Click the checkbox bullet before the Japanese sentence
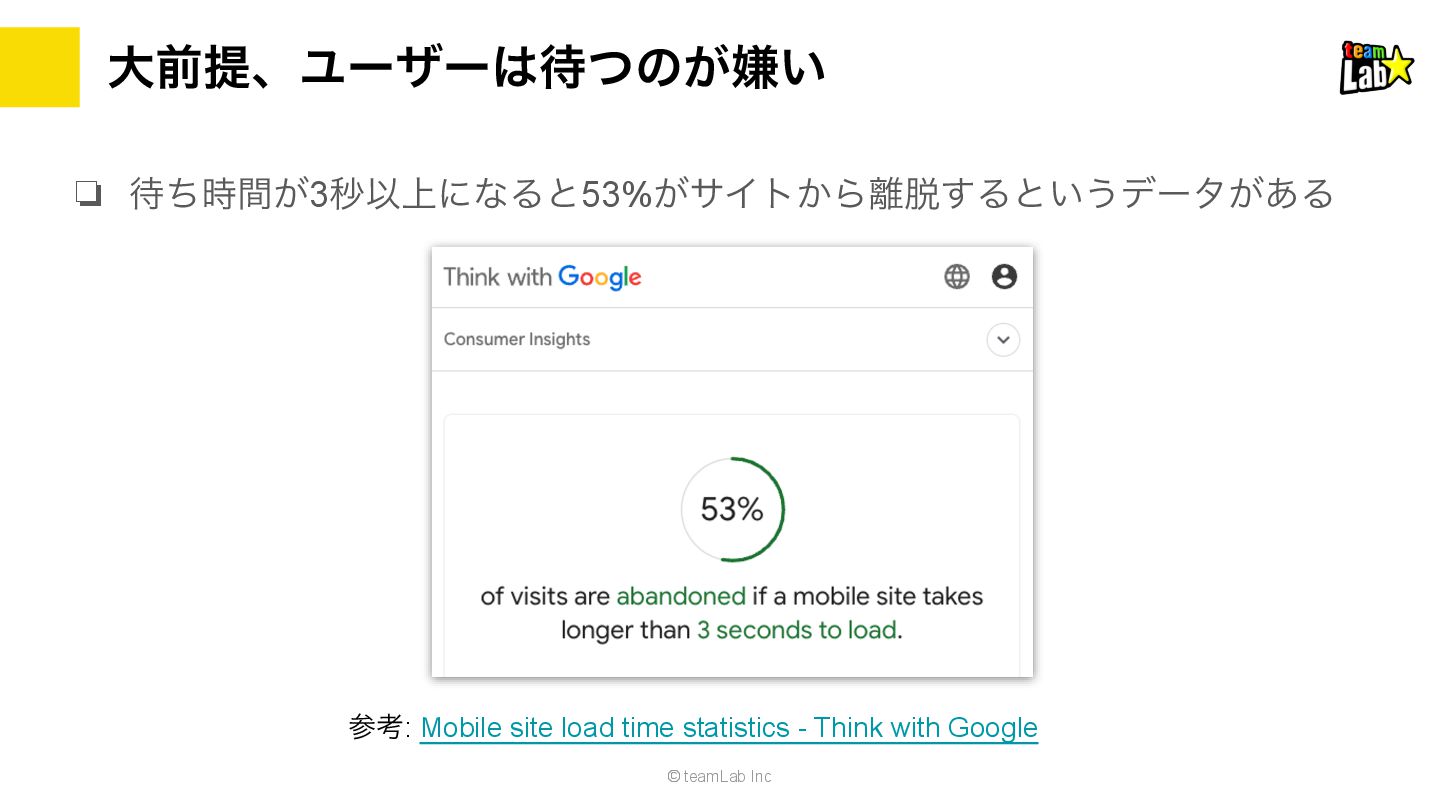This screenshot has width=1440, height=810. click(x=89, y=193)
